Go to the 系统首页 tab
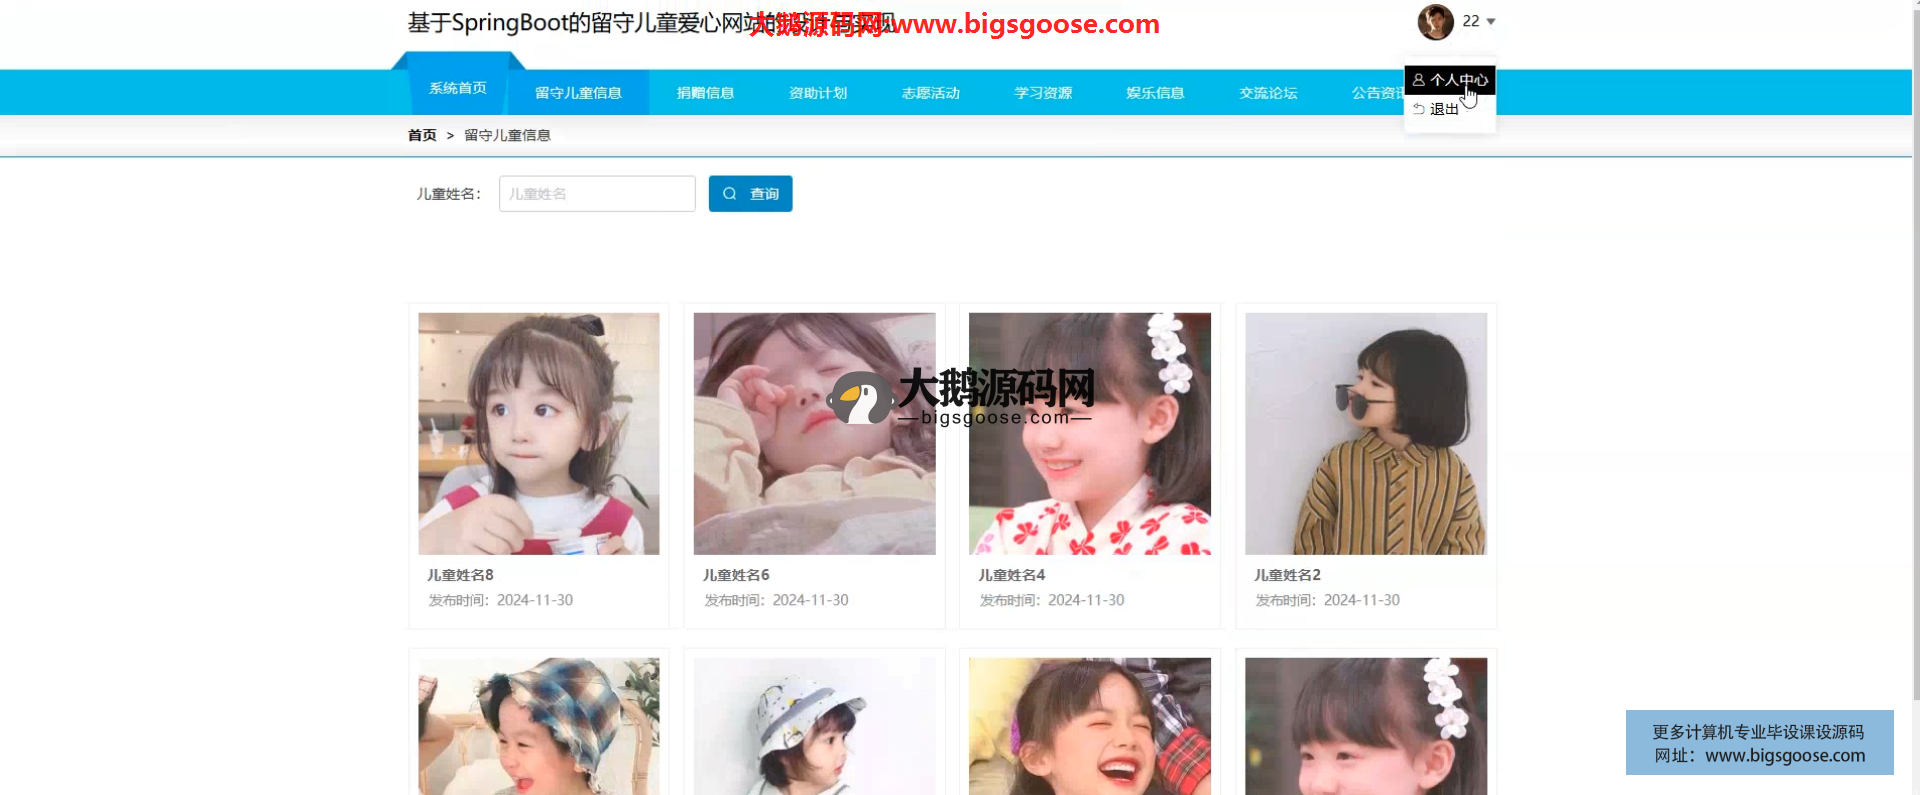The width and height of the screenshot is (1920, 795). point(458,89)
